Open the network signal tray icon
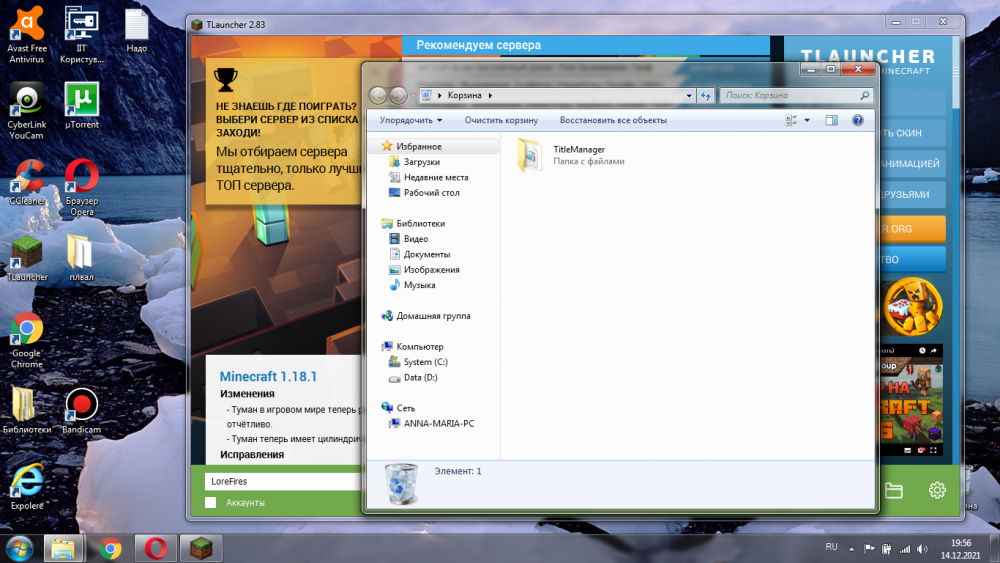Image resolution: width=1000 pixels, height=563 pixels. [x=904, y=548]
